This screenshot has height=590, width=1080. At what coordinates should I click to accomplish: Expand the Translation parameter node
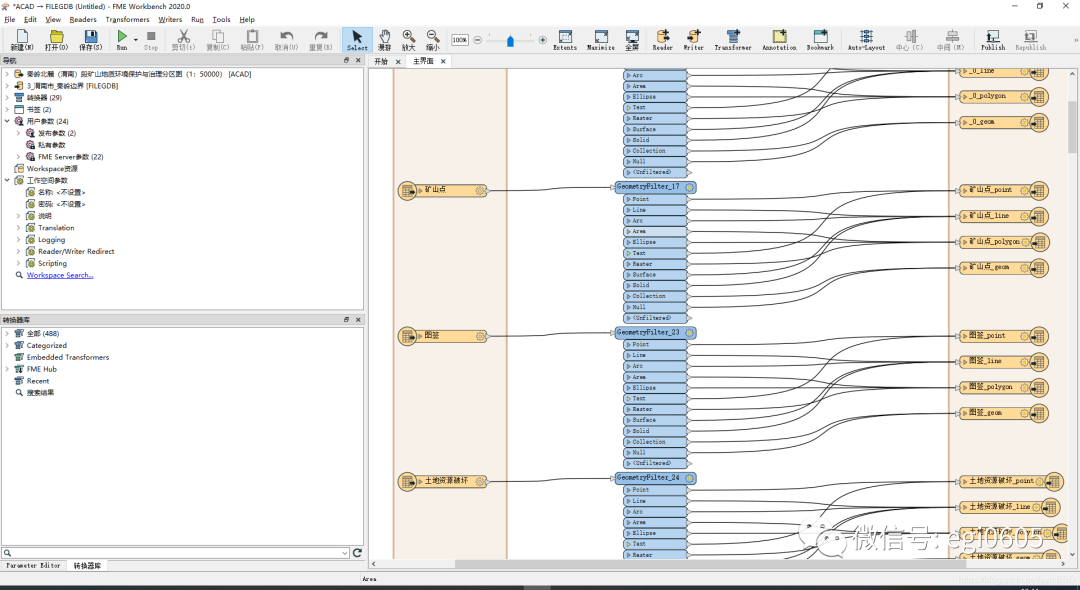pos(18,228)
